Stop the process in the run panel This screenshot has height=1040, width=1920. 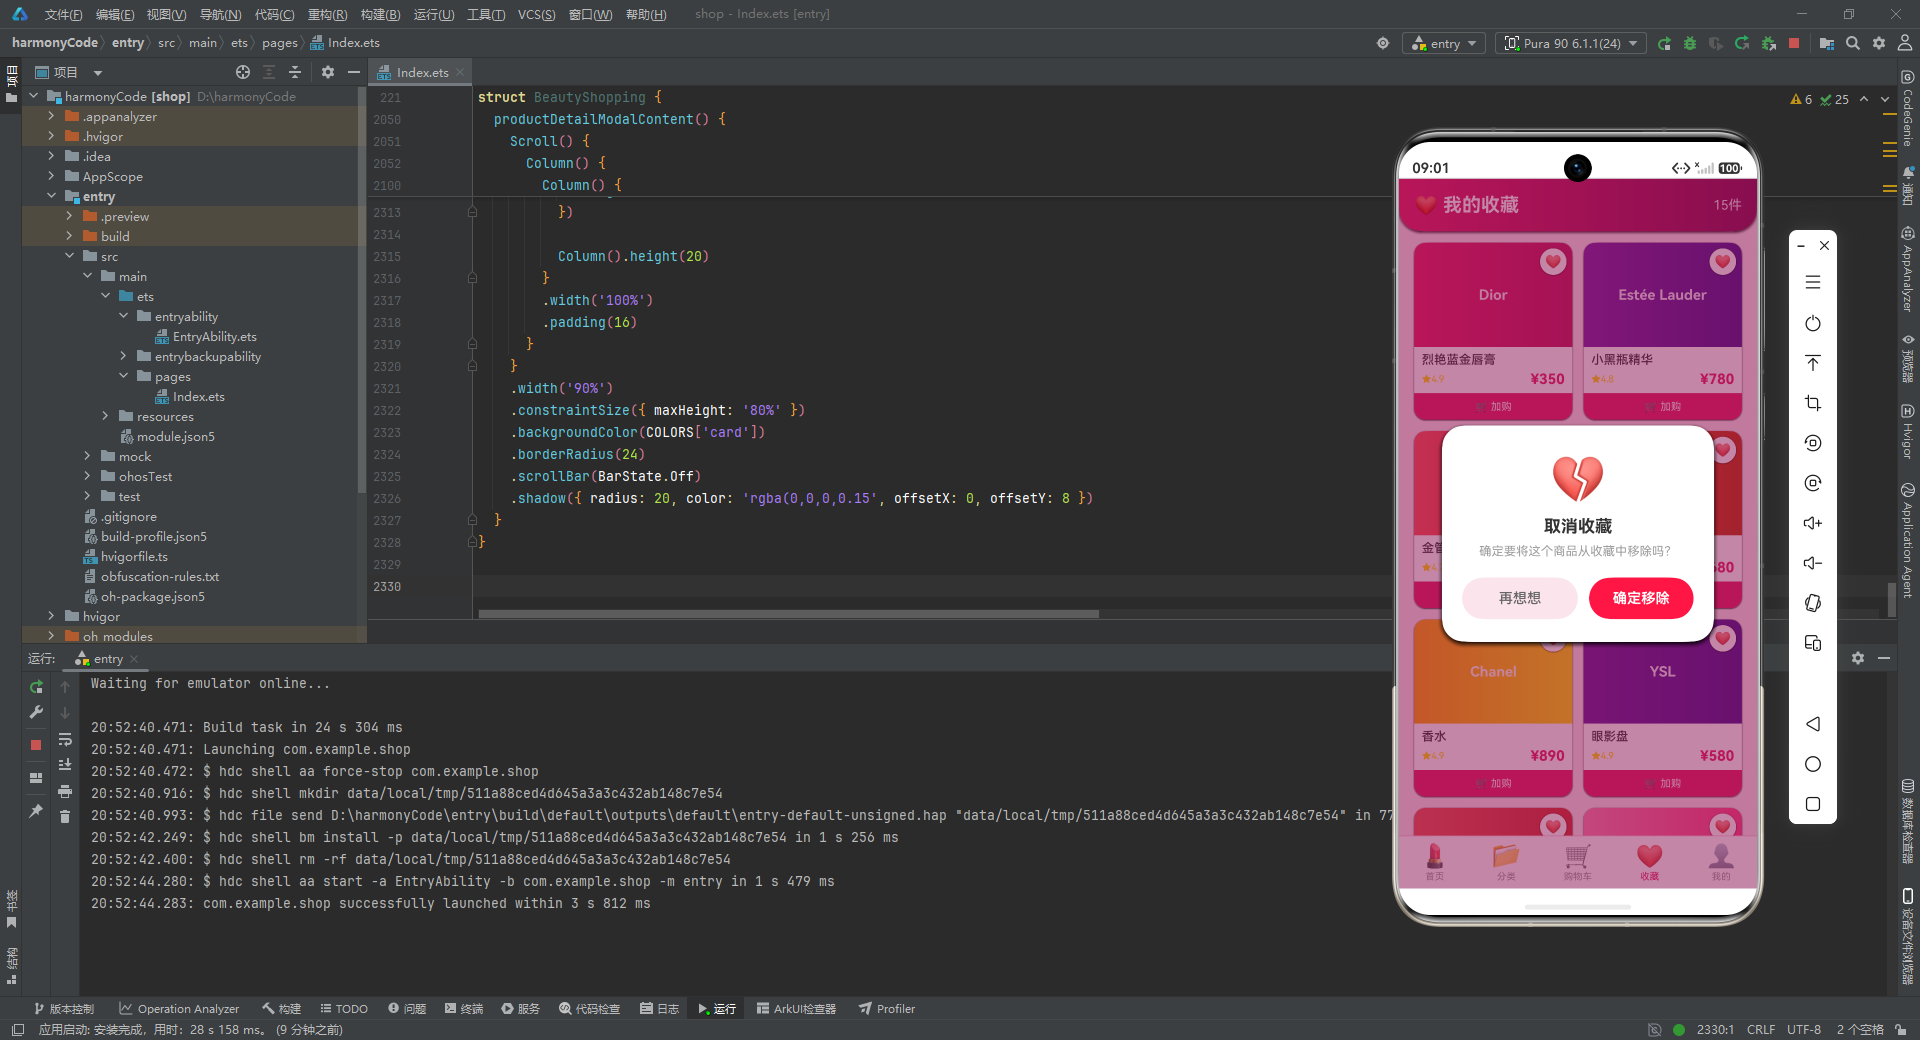point(36,745)
